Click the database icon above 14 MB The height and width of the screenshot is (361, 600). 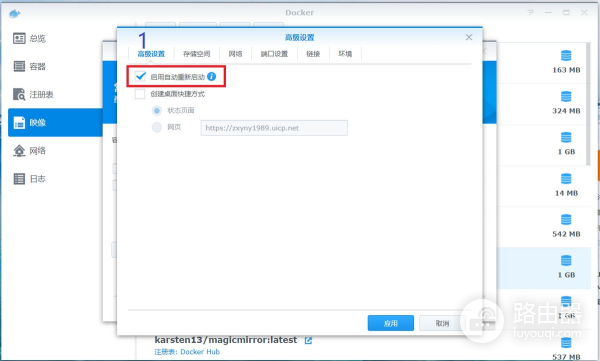pyautogui.click(x=566, y=179)
